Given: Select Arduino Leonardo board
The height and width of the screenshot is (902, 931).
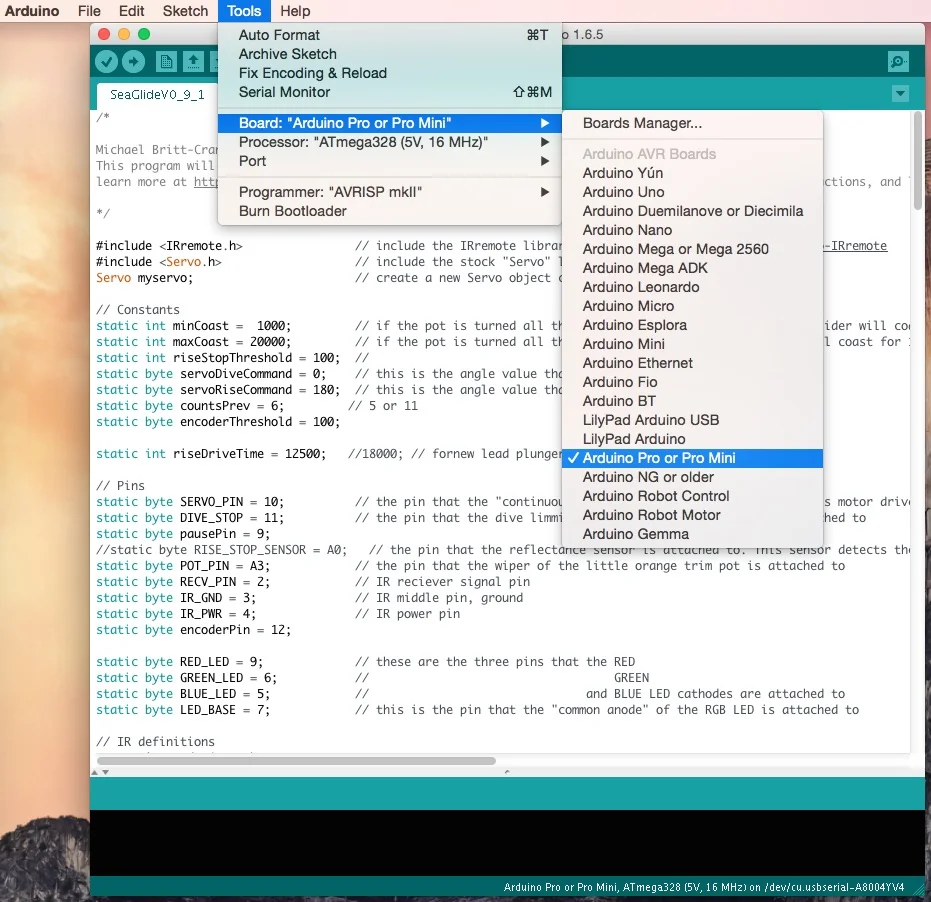Looking at the screenshot, I should click(x=692, y=287).
